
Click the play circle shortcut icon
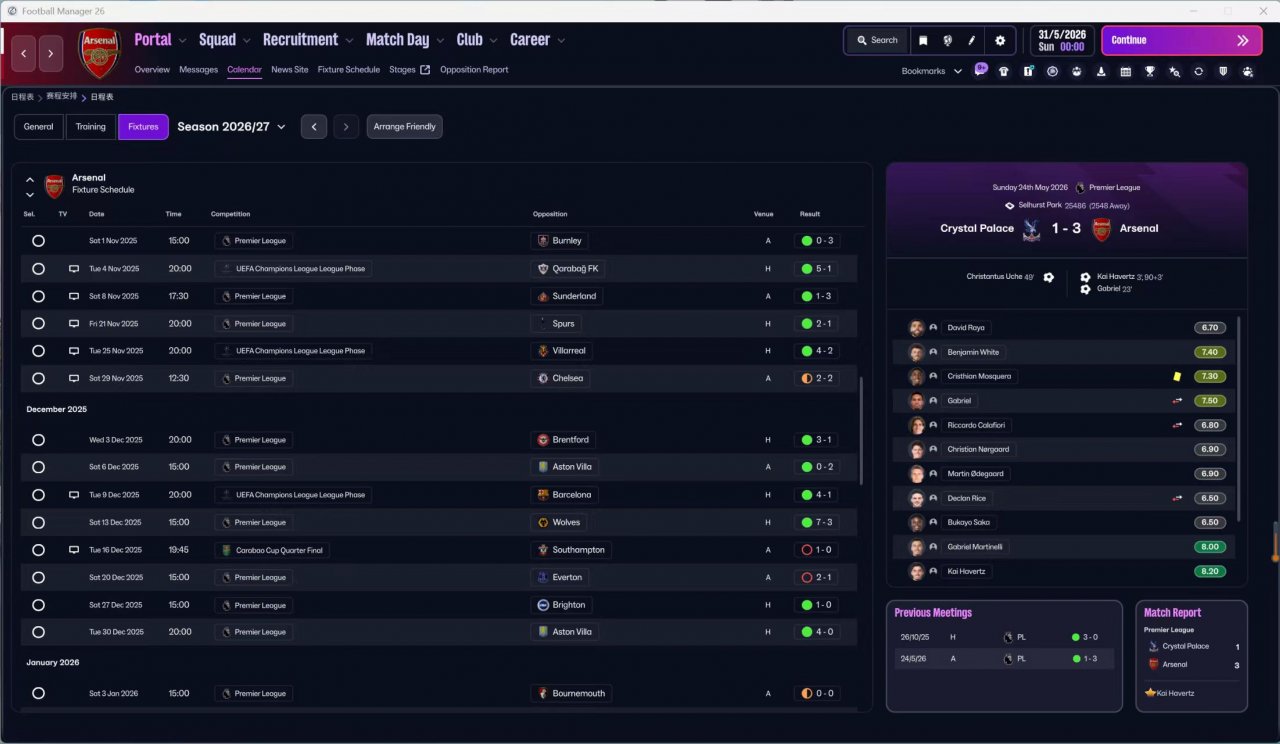tap(1052, 72)
